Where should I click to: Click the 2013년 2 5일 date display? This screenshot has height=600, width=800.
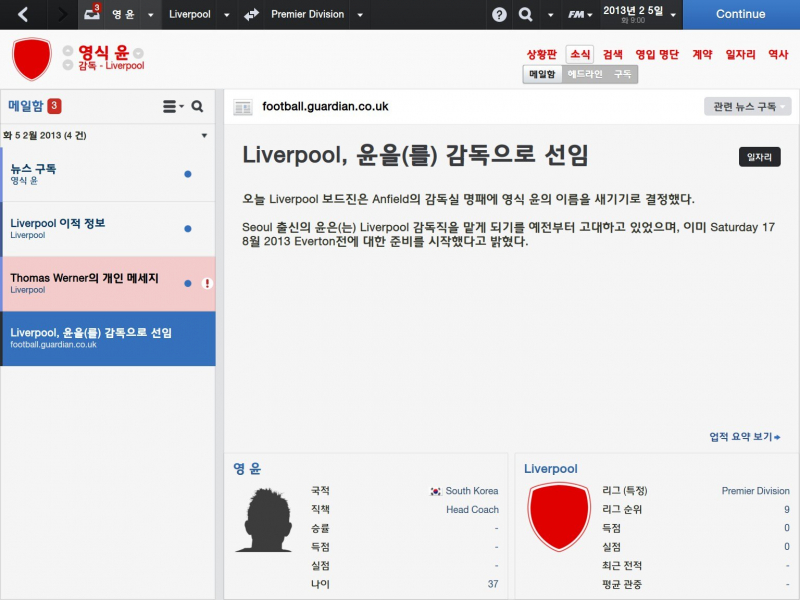[x=633, y=11]
